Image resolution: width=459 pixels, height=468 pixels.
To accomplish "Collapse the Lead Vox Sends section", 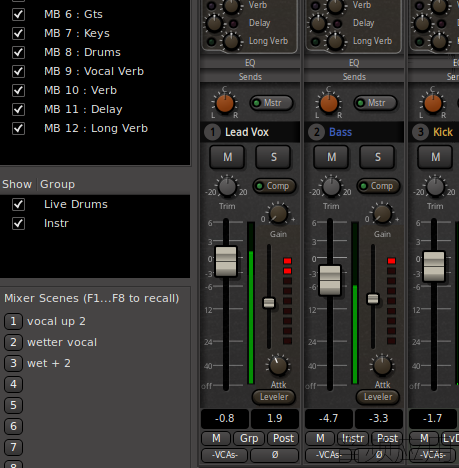I will click(250, 77).
